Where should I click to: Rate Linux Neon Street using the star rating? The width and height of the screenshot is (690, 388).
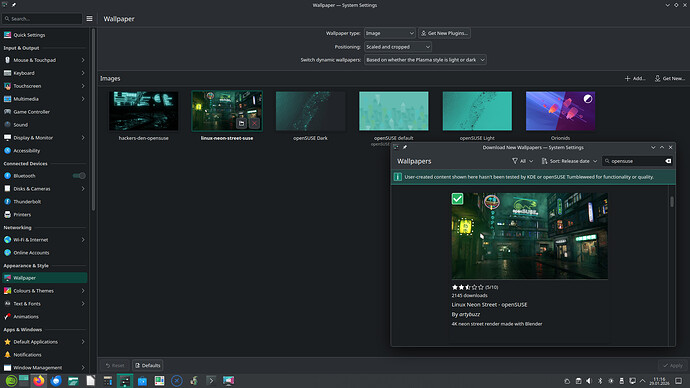(x=467, y=287)
